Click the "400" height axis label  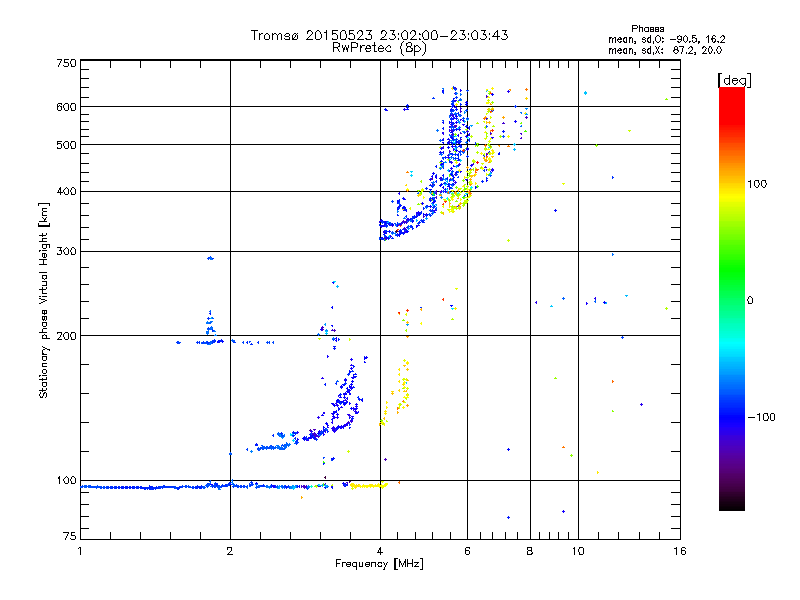click(x=66, y=192)
